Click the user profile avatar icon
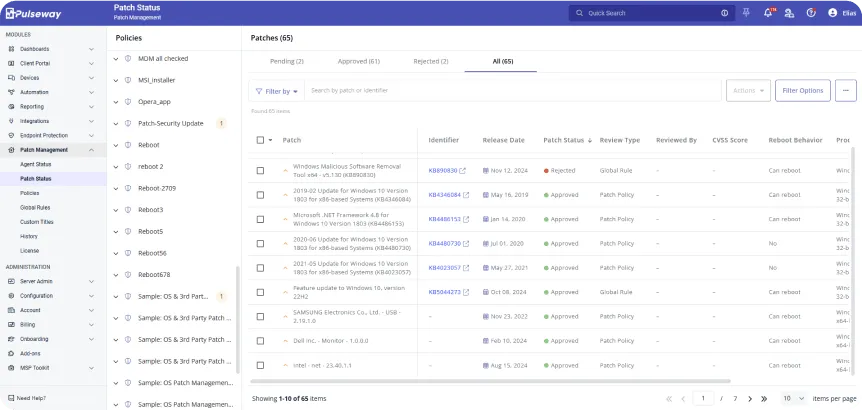862x410 pixels. pyautogui.click(x=833, y=13)
